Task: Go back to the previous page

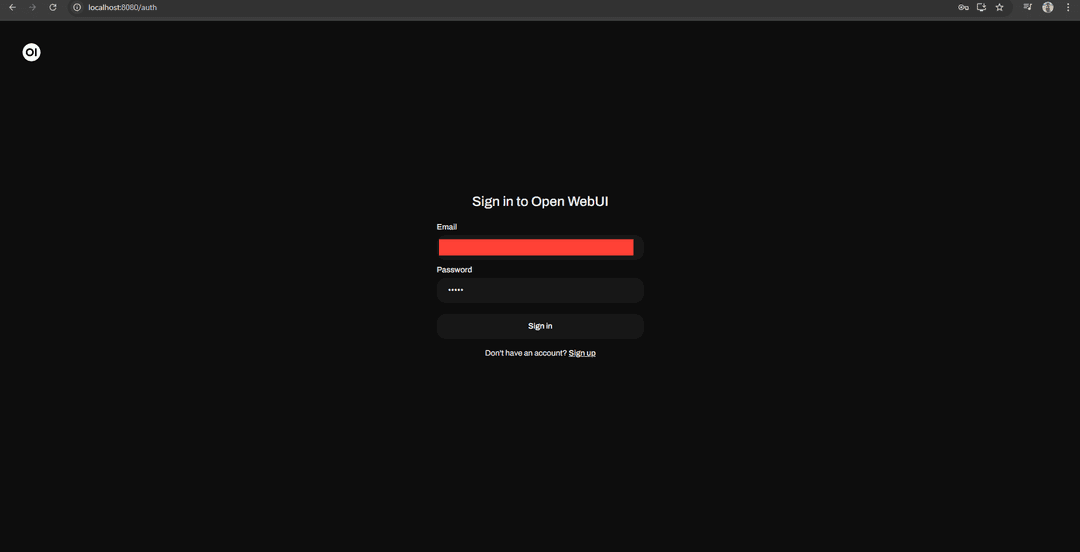Action: (x=12, y=7)
